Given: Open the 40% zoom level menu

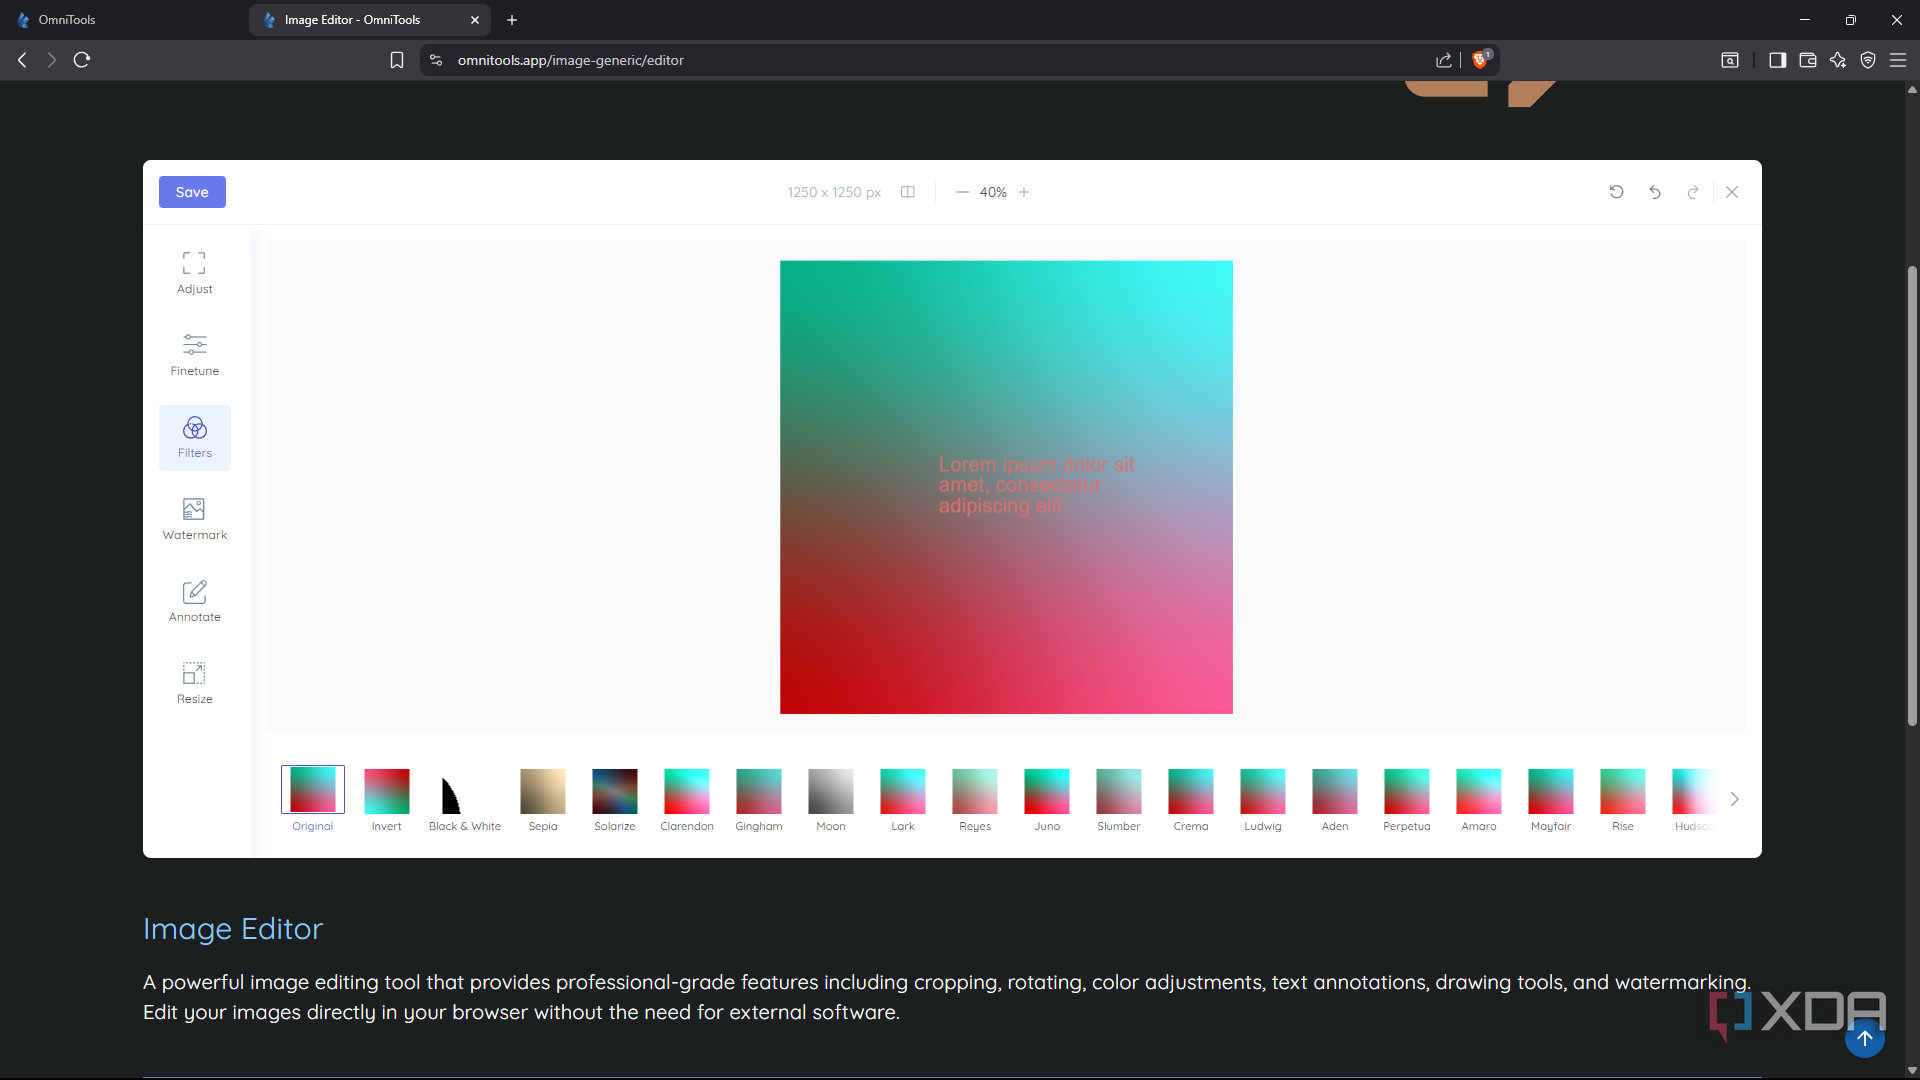Looking at the screenshot, I should [x=993, y=192].
